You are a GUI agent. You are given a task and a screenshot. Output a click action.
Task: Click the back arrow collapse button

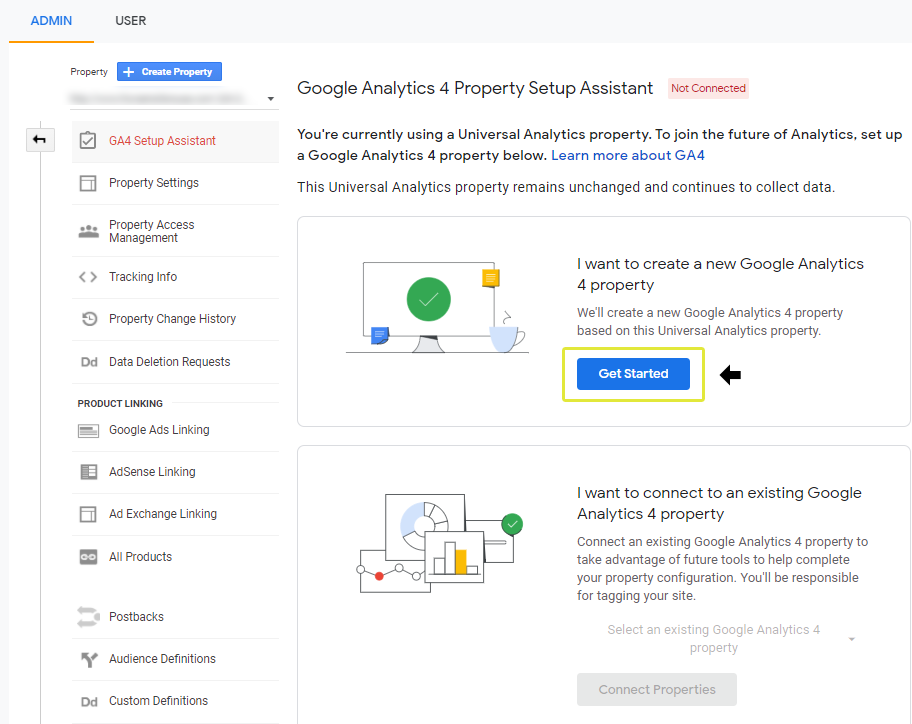coord(40,140)
